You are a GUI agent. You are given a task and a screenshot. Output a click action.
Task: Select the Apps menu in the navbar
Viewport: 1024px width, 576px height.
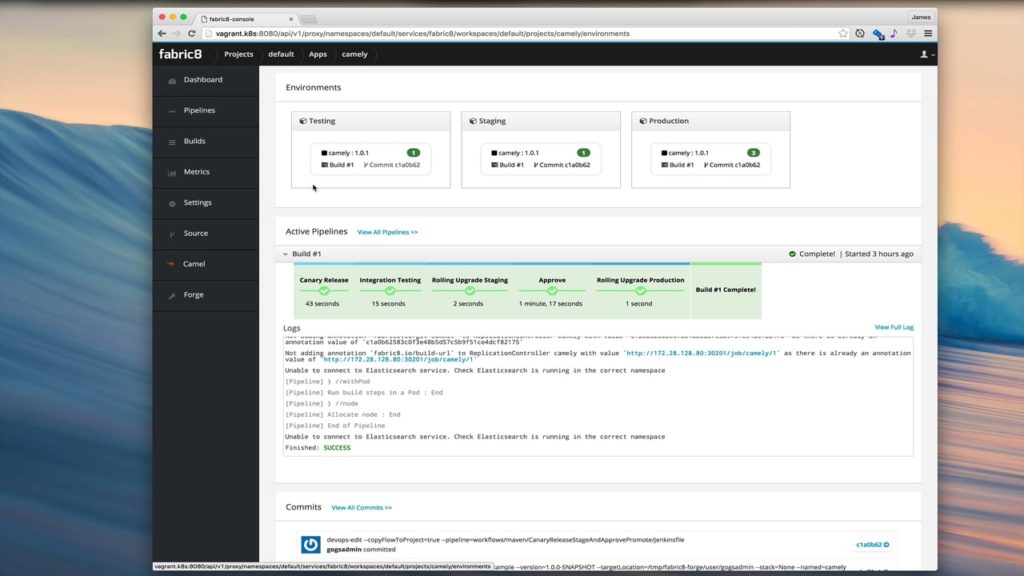coord(318,54)
